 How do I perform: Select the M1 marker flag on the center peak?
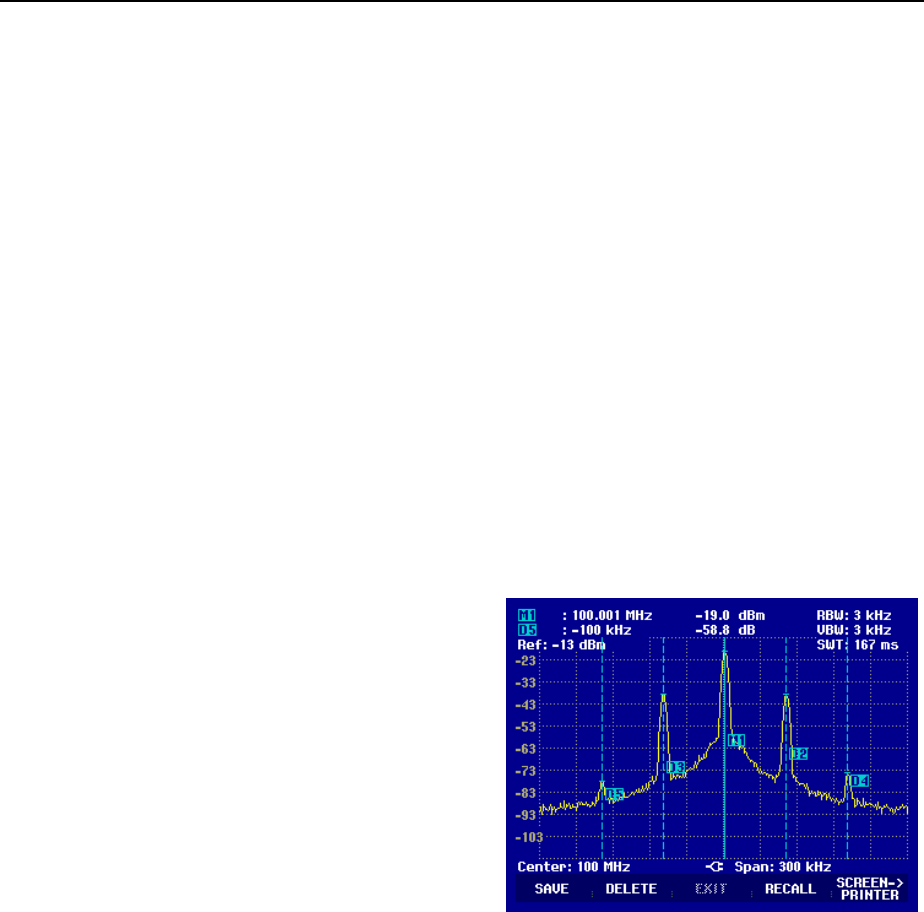pos(736,741)
